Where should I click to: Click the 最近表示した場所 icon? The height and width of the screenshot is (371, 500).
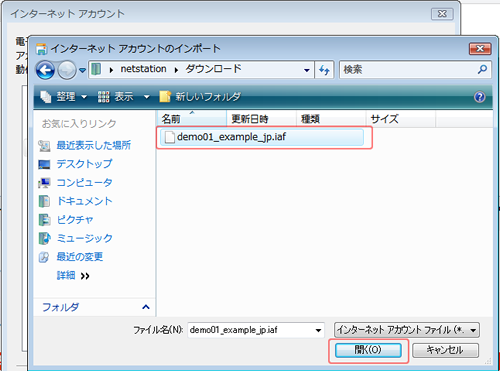click(x=44, y=146)
